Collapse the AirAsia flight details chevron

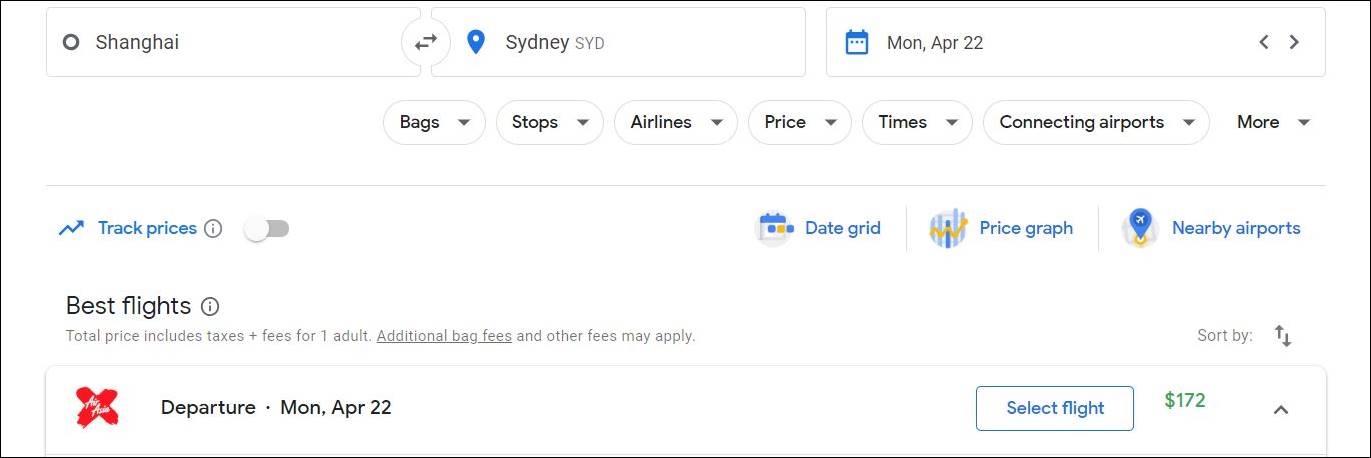point(1281,409)
